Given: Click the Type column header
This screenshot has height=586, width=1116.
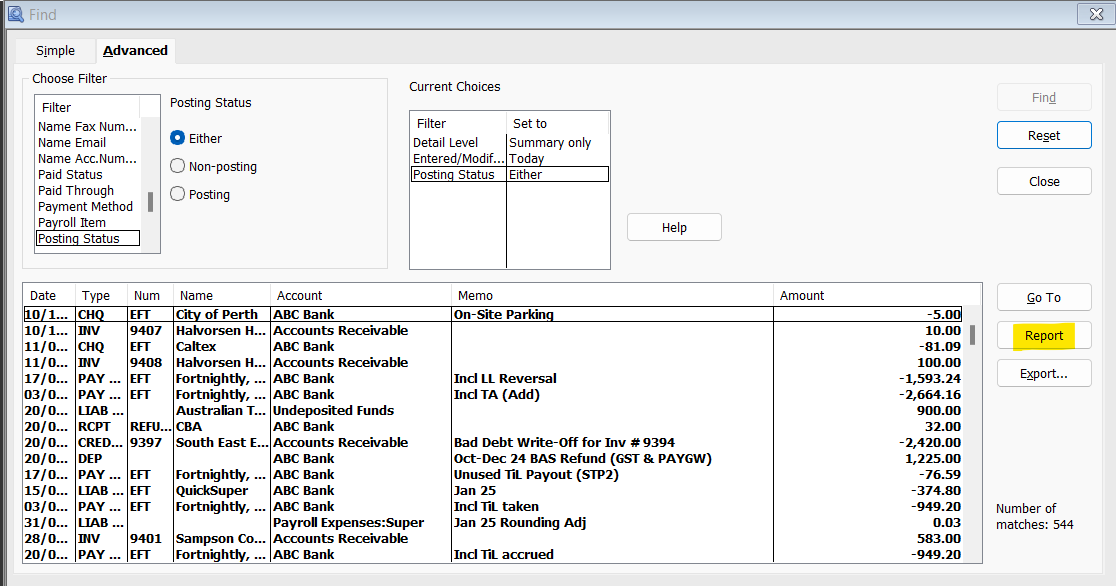Looking at the screenshot, I should [x=101, y=295].
